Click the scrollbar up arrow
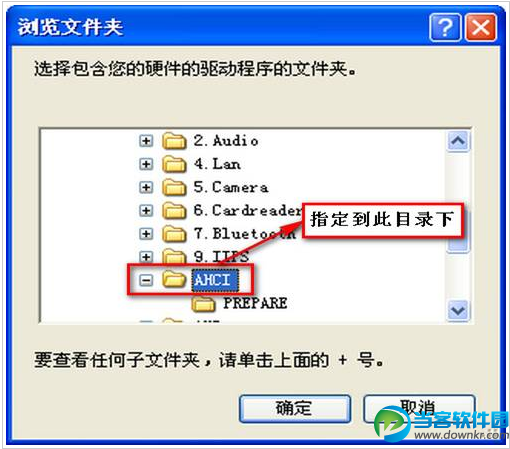Screen dimensions: 510x449 click(x=458, y=141)
